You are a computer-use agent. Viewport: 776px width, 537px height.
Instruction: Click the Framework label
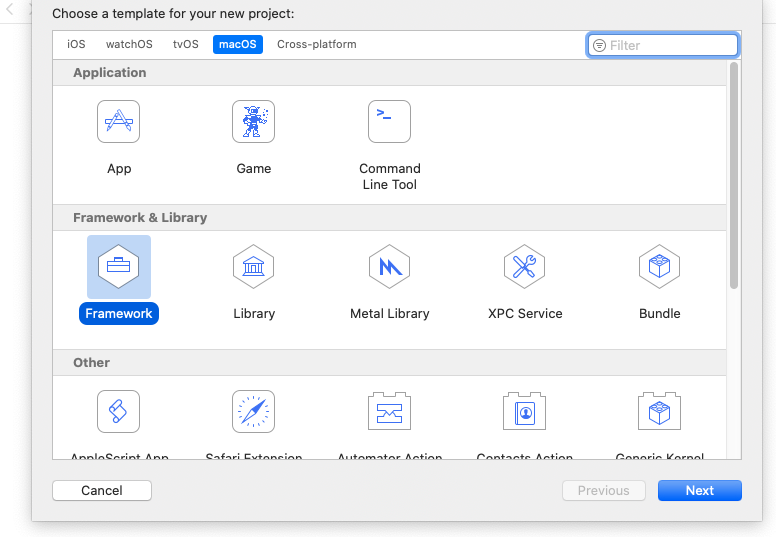point(119,313)
